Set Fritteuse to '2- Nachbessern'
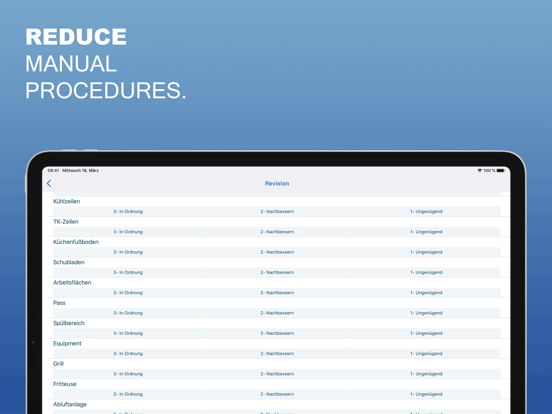Screen dimensions: 552x414 click(277, 394)
